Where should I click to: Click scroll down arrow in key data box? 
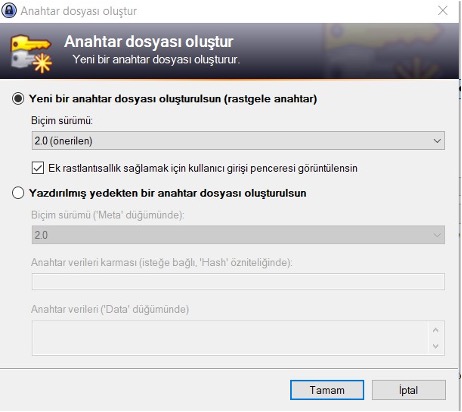(436, 346)
